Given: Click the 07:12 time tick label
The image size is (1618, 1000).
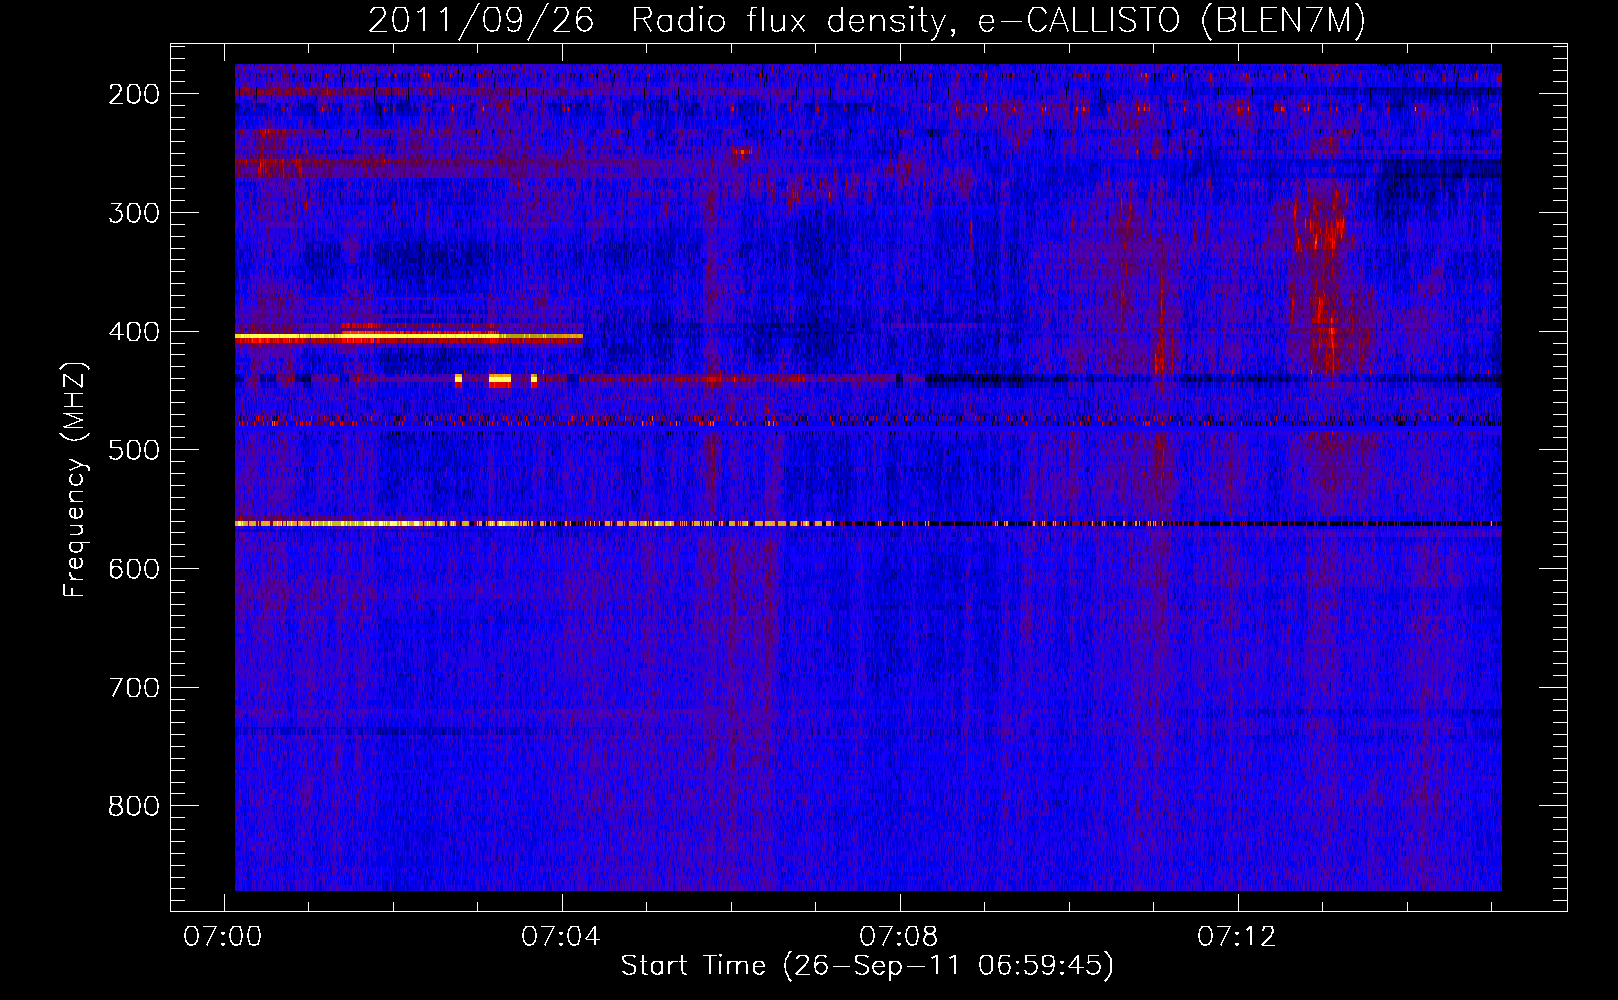Looking at the screenshot, I should coord(1237,937).
